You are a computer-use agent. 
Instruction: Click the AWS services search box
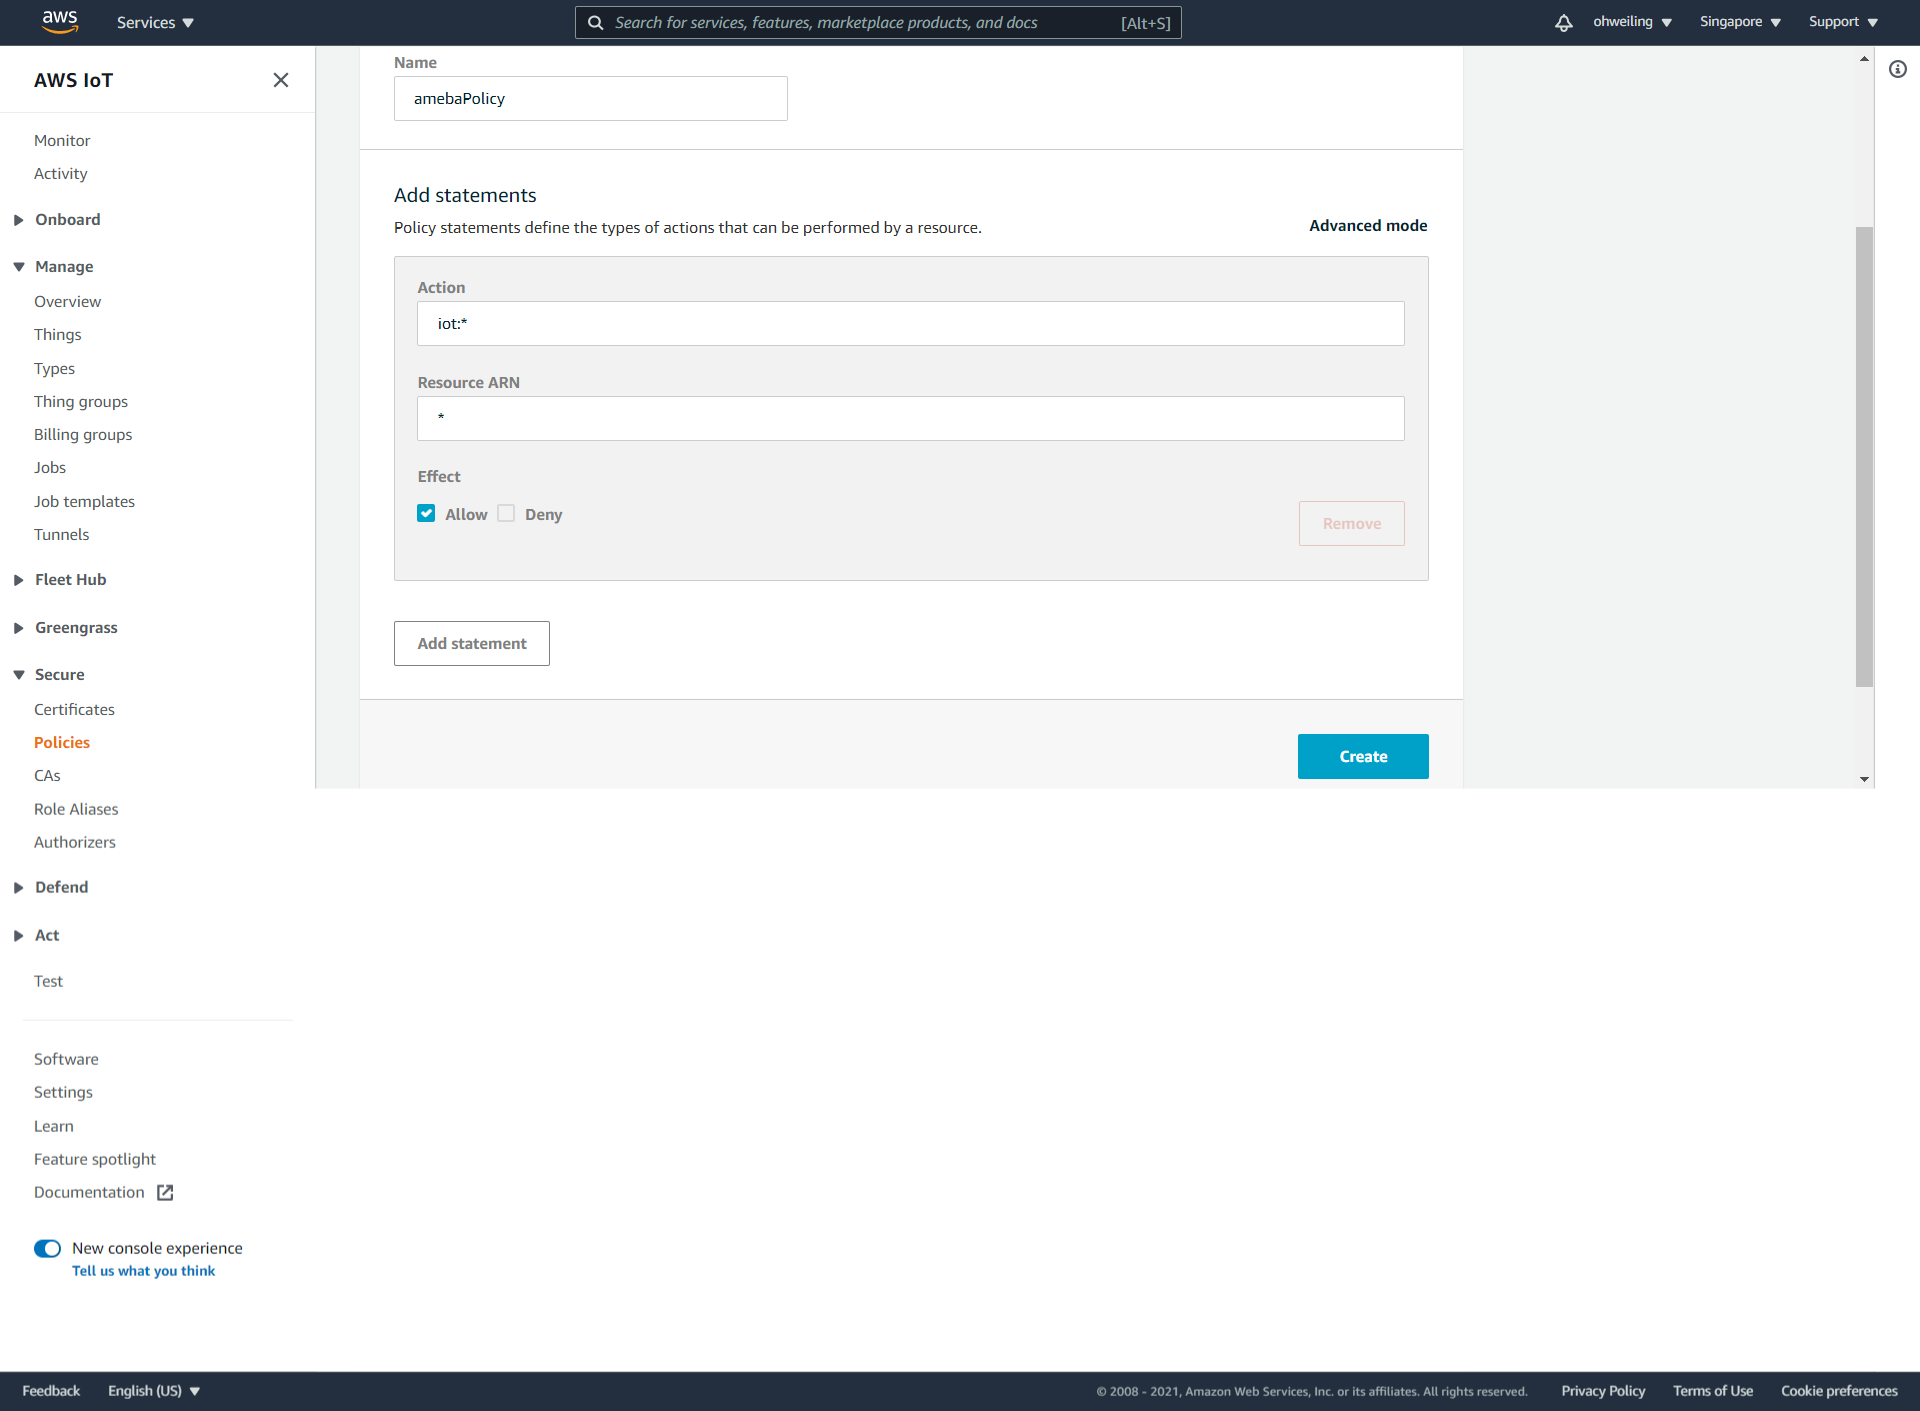[878, 22]
